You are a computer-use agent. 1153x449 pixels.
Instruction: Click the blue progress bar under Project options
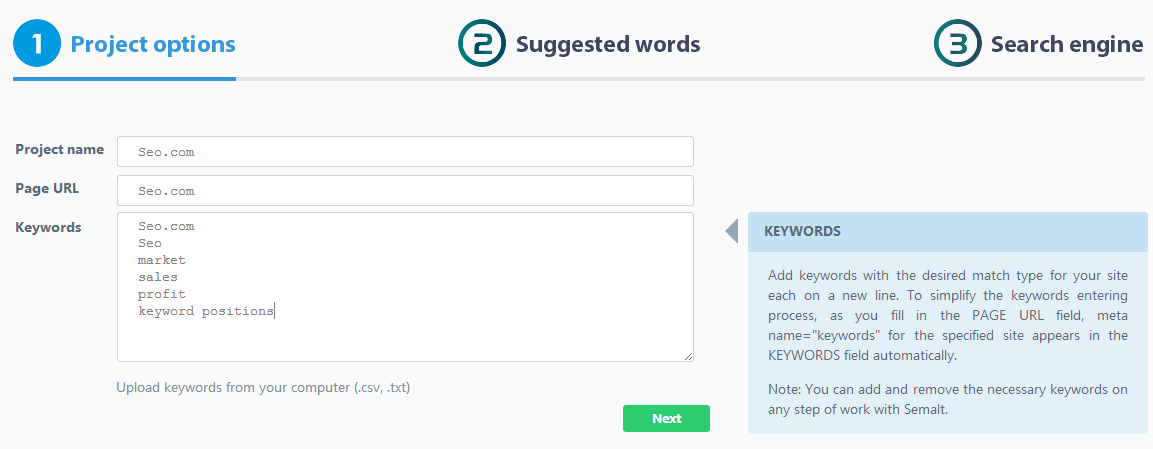124,78
